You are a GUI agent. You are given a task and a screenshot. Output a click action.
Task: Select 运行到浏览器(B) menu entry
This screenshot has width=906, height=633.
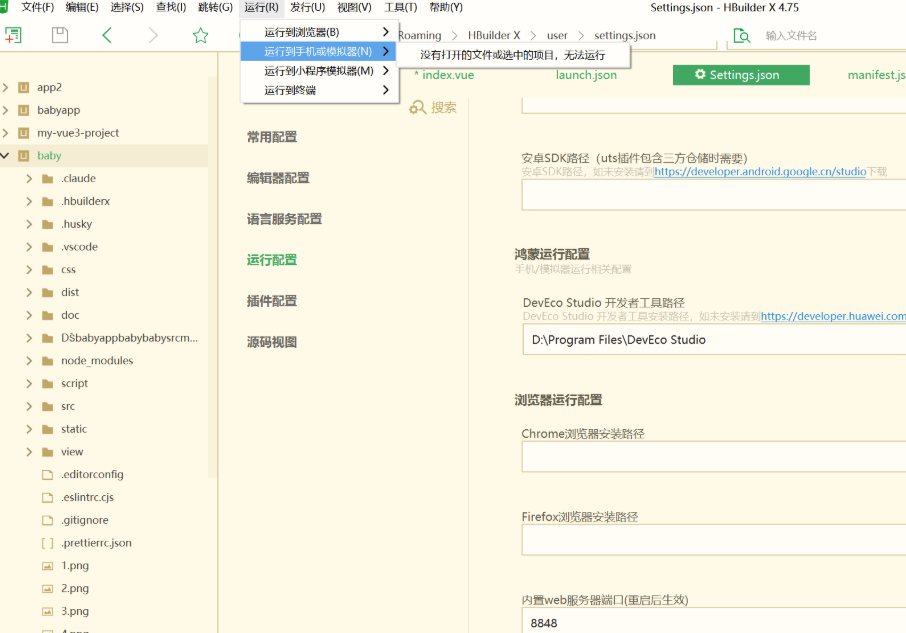301,32
